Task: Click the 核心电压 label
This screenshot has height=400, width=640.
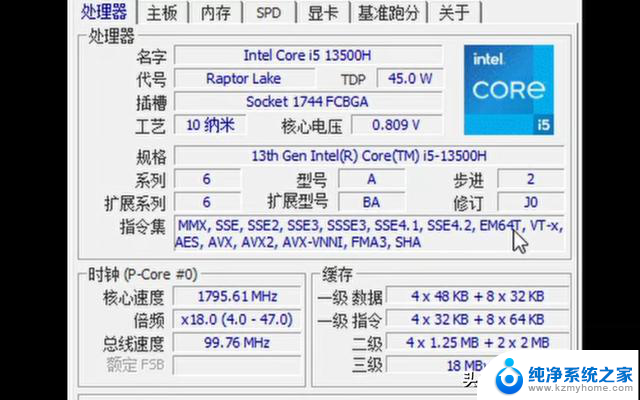Action: (x=311, y=127)
